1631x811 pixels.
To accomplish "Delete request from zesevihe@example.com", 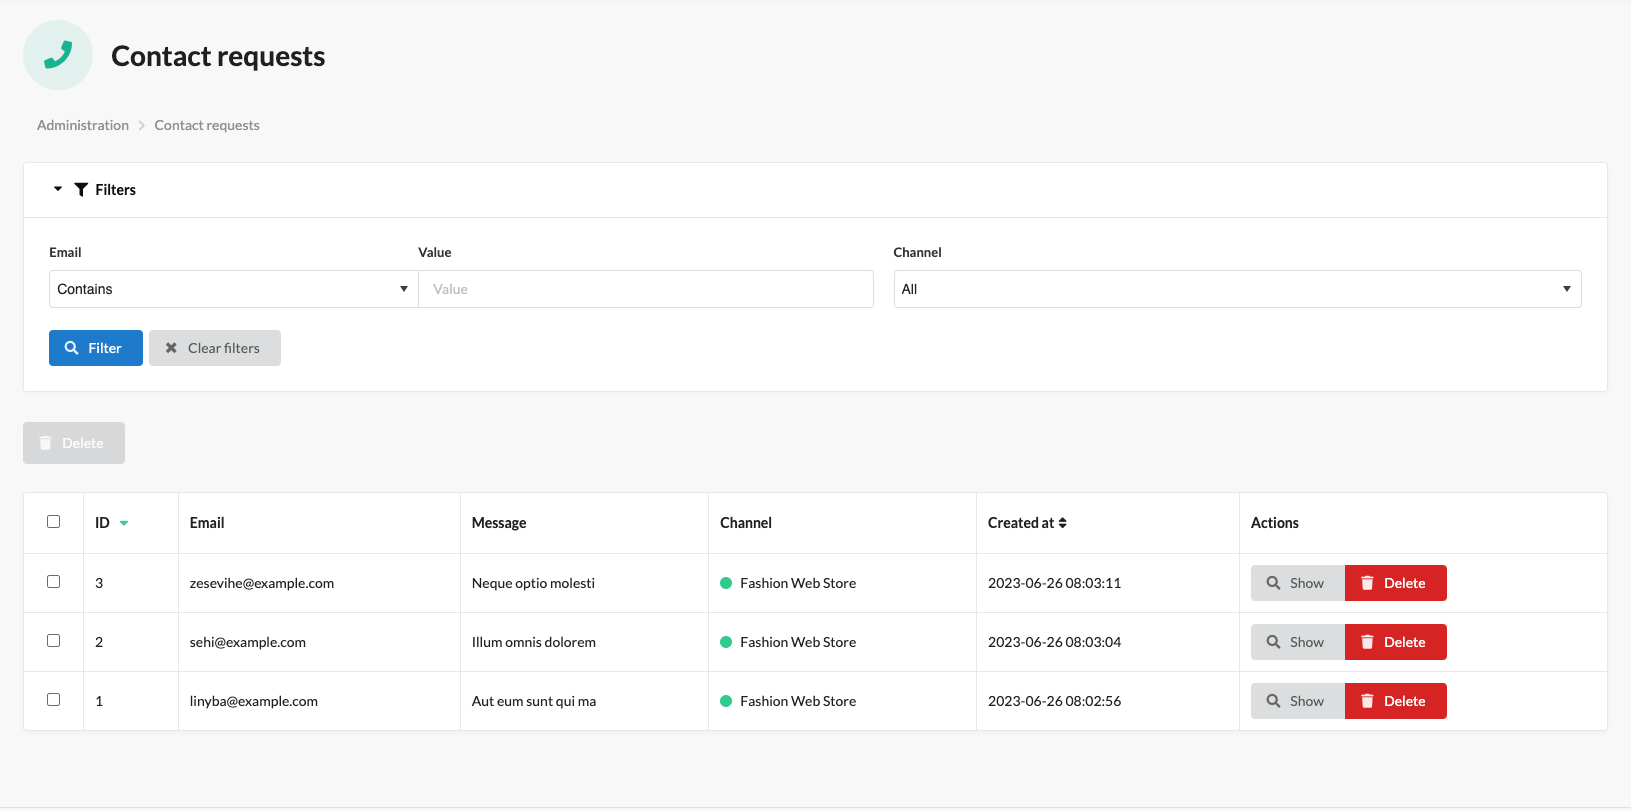I will tap(1396, 583).
